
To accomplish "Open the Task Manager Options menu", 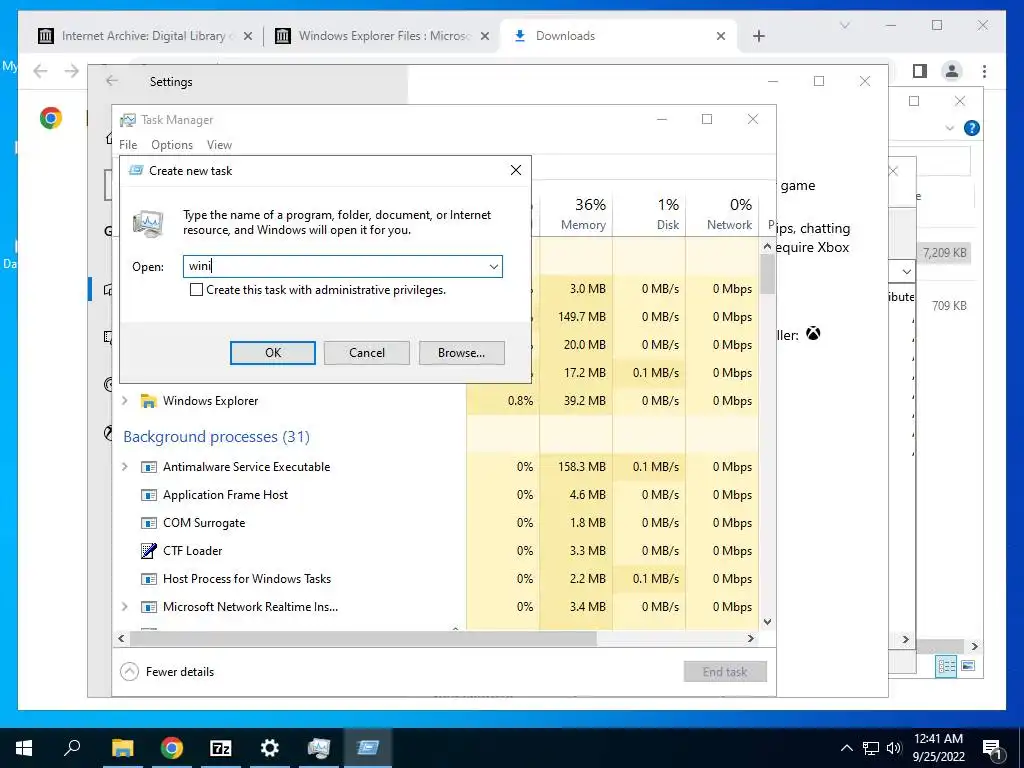I will (x=172, y=145).
